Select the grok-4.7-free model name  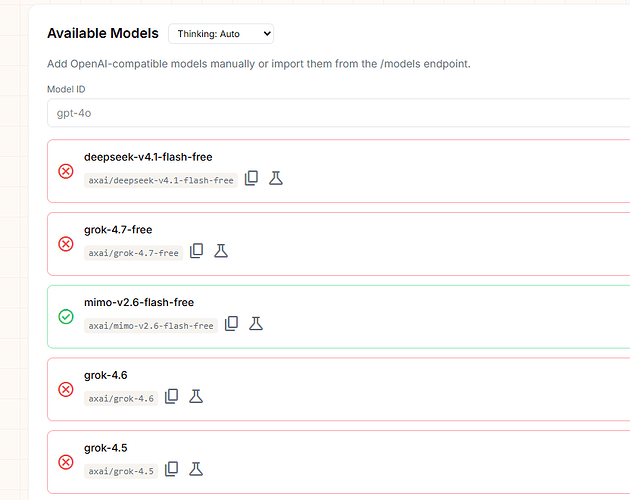pyautogui.click(x=118, y=230)
